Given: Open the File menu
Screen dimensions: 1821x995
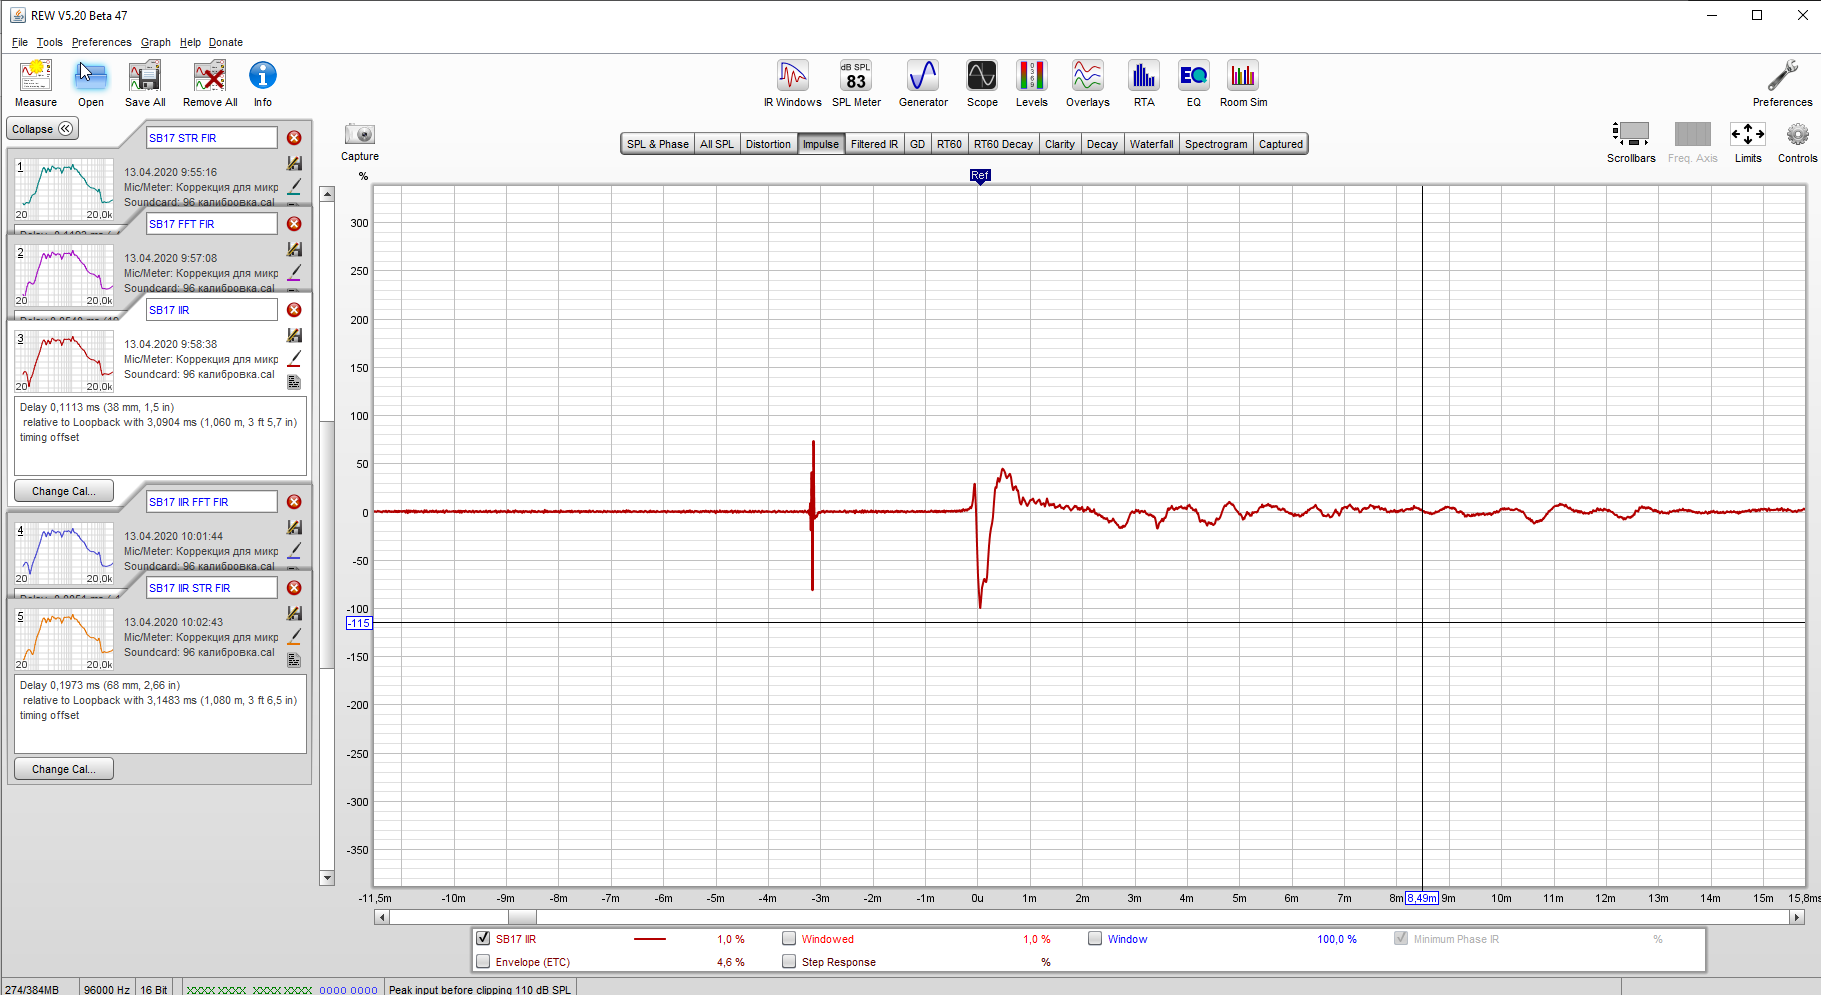Looking at the screenshot, I should 20,42.
